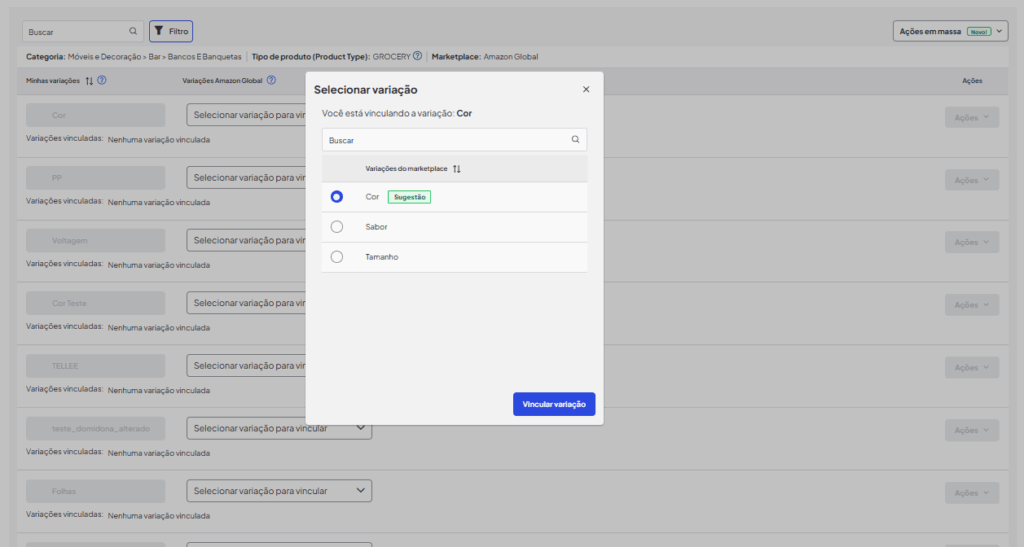The image size is (1024, 547).
Task: Click the magnifier icon in top search box
Action: 133,31
